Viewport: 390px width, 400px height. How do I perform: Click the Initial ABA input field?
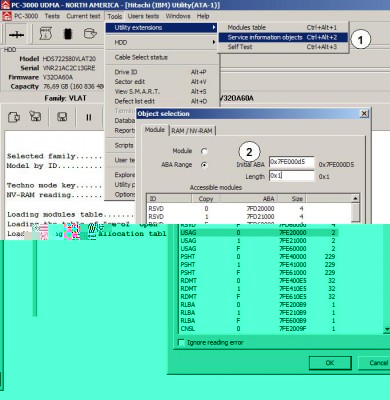(x=292, y=162)
